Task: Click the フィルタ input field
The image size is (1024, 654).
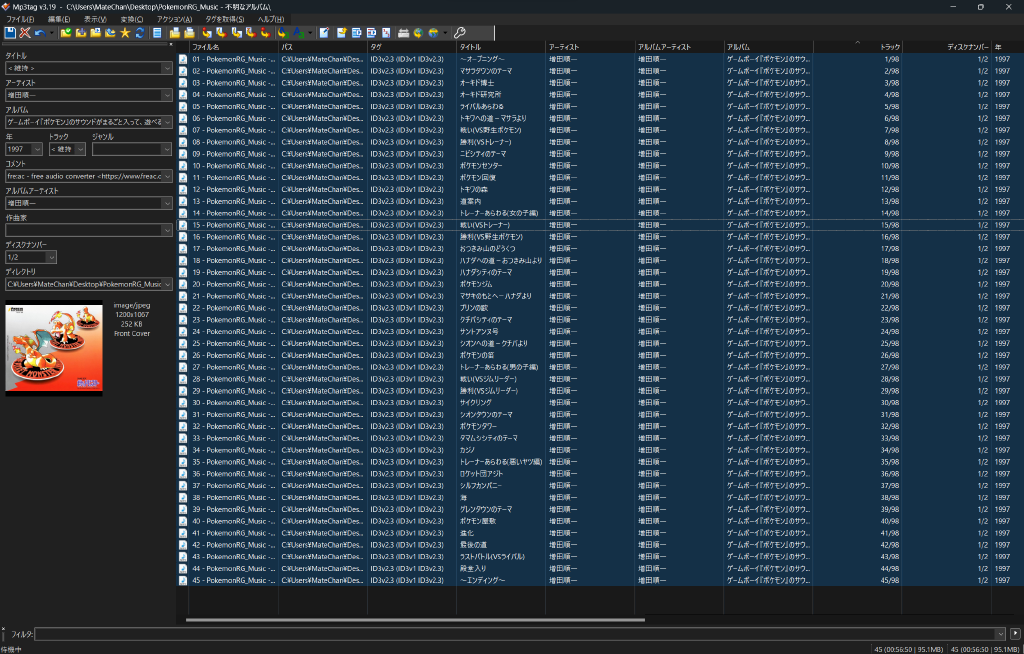Action: click(x=520, y=633)
